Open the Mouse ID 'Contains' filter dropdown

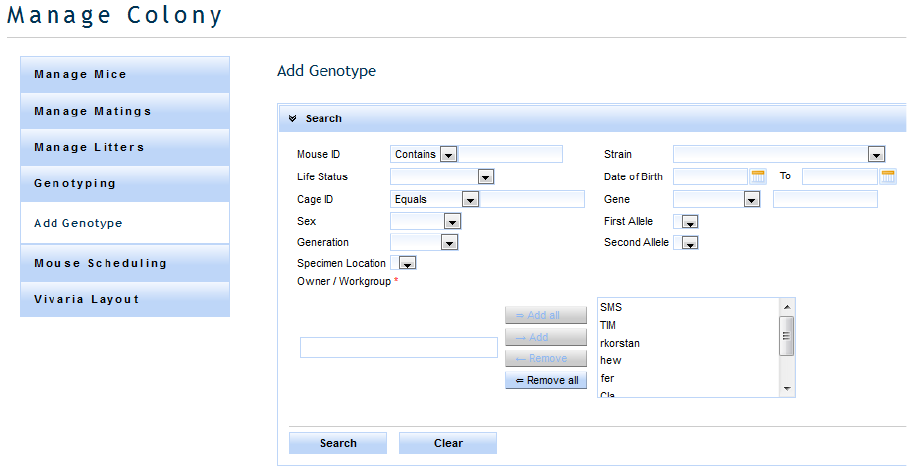click(x=447, y=154)
